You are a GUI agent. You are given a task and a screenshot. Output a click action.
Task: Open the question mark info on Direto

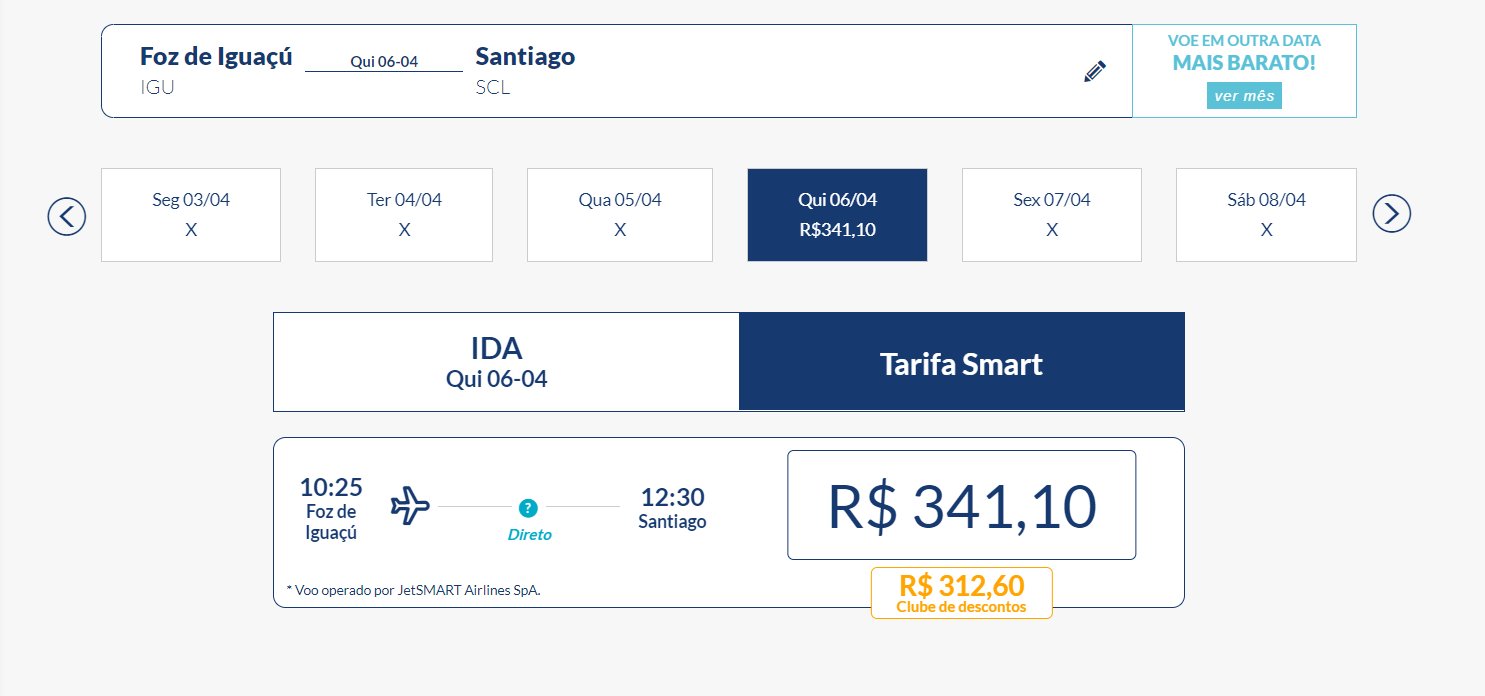click(x=528, y=507)
